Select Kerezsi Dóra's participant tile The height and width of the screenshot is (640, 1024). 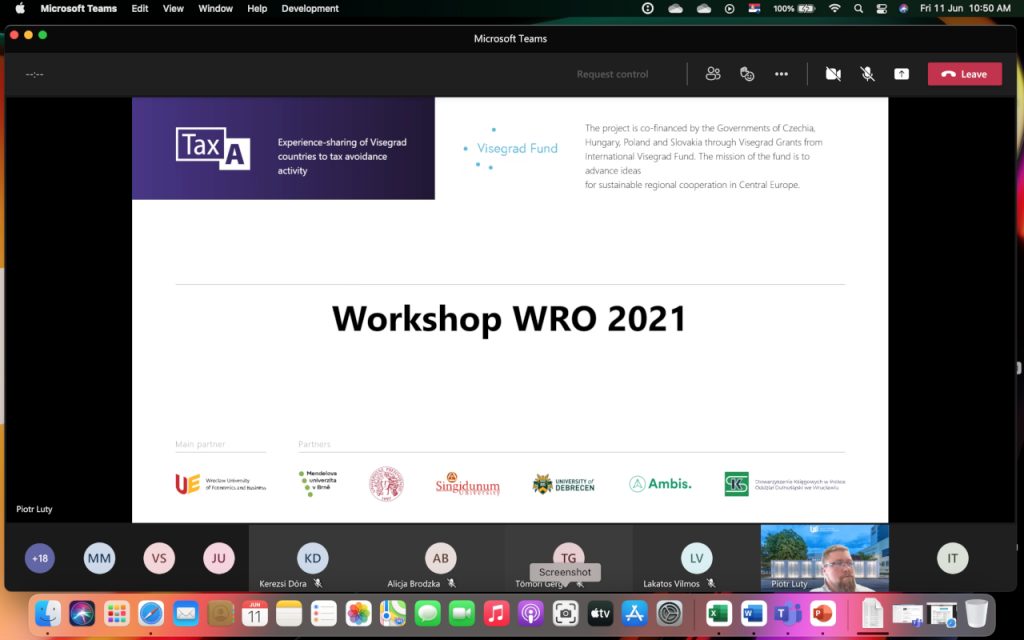click(312, 558)
